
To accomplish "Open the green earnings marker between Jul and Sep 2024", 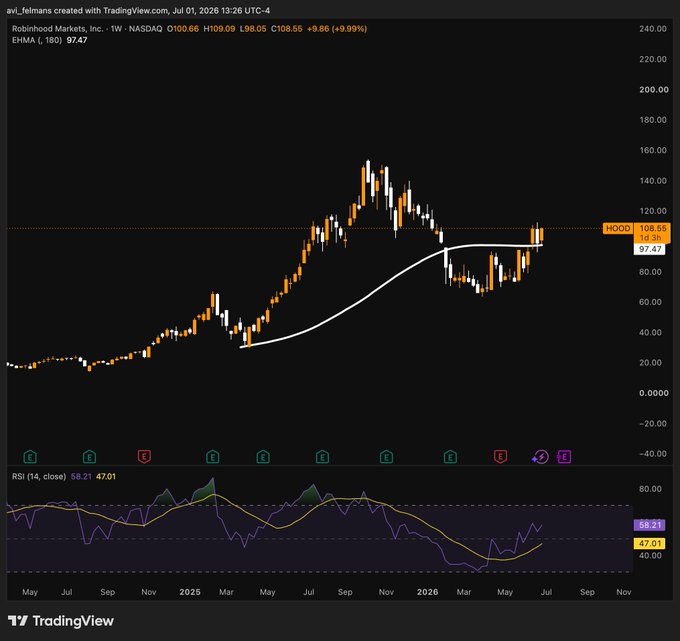I will point(89,457).
